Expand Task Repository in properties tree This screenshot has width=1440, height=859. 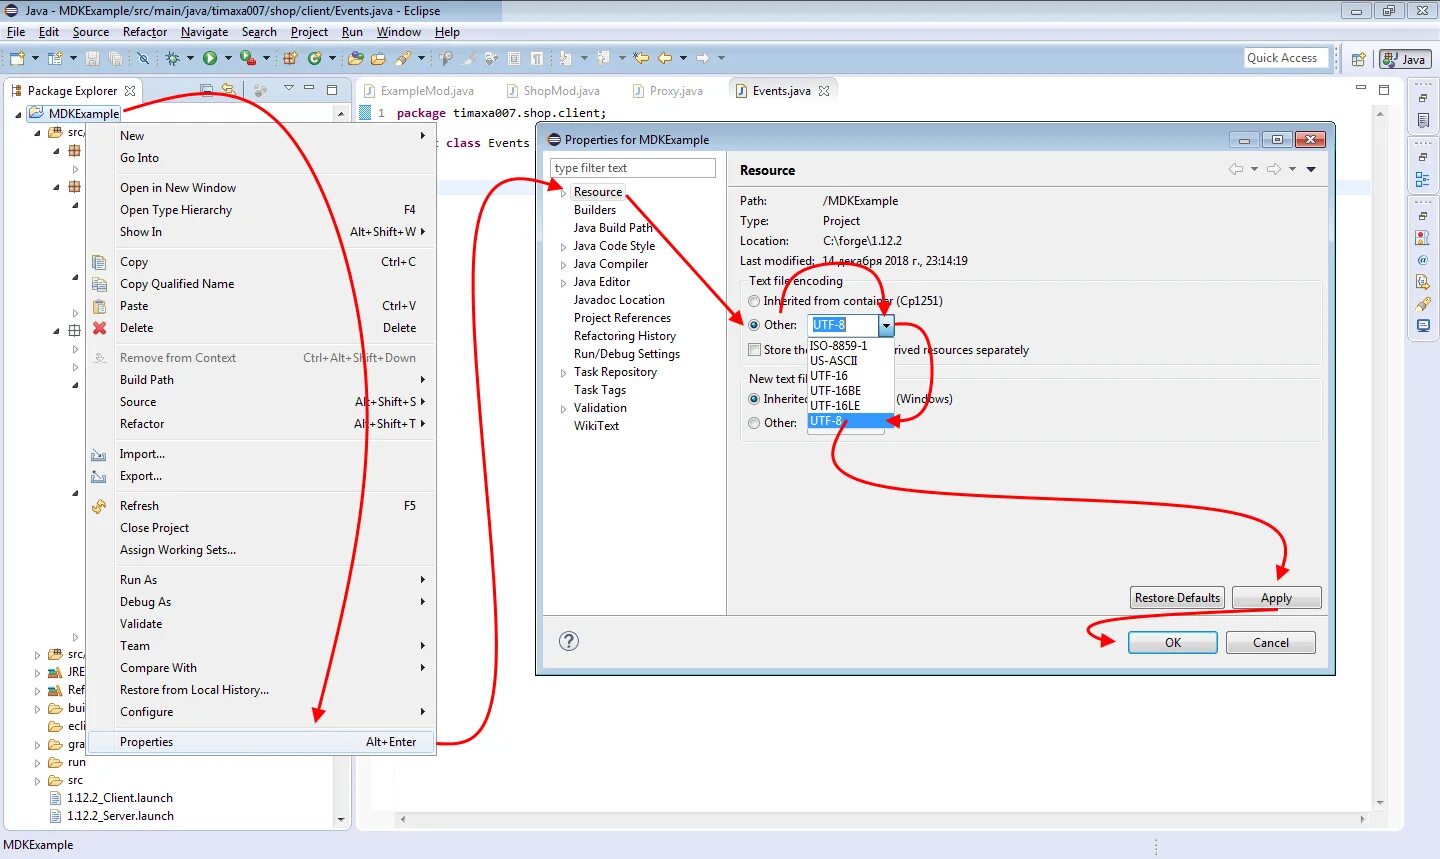(x=563, y=372)
